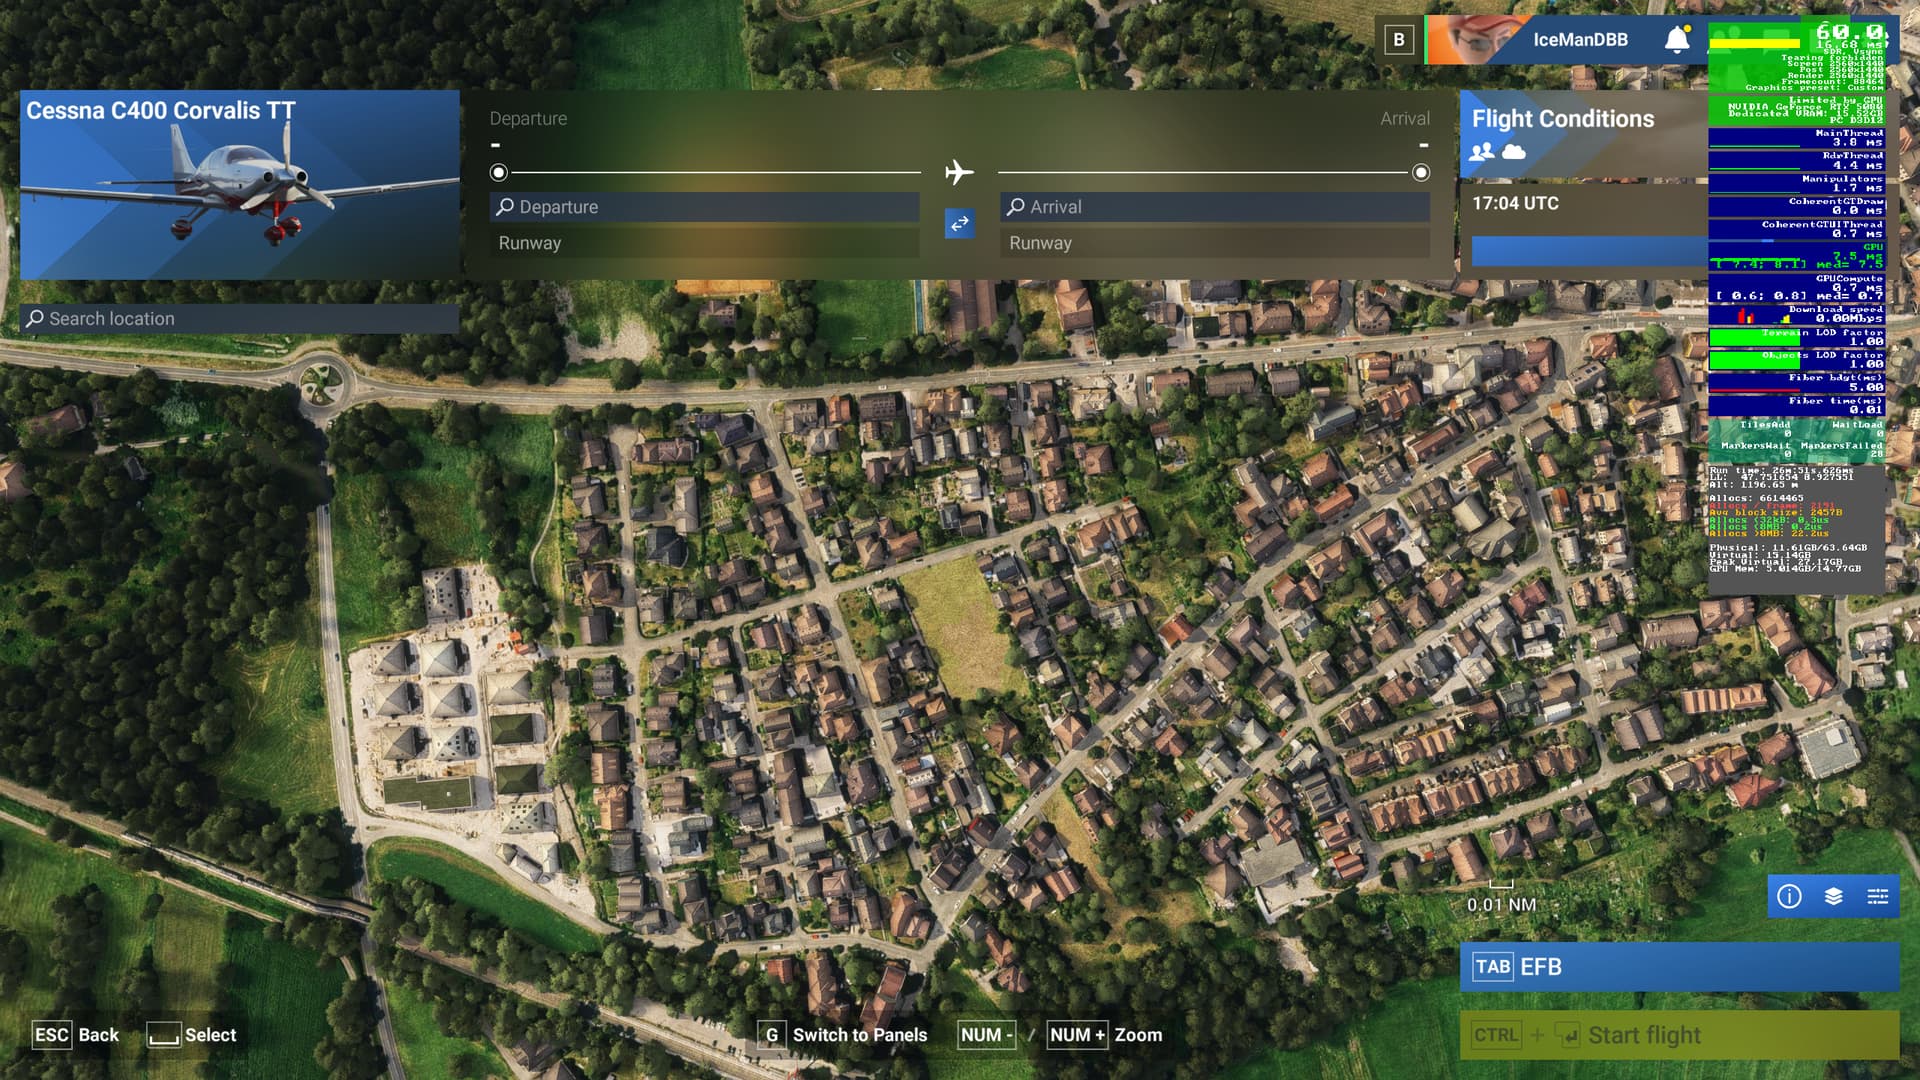Click the ESC Back button
This screenshot has width=1920, height=1080.
click(75, 1035)
